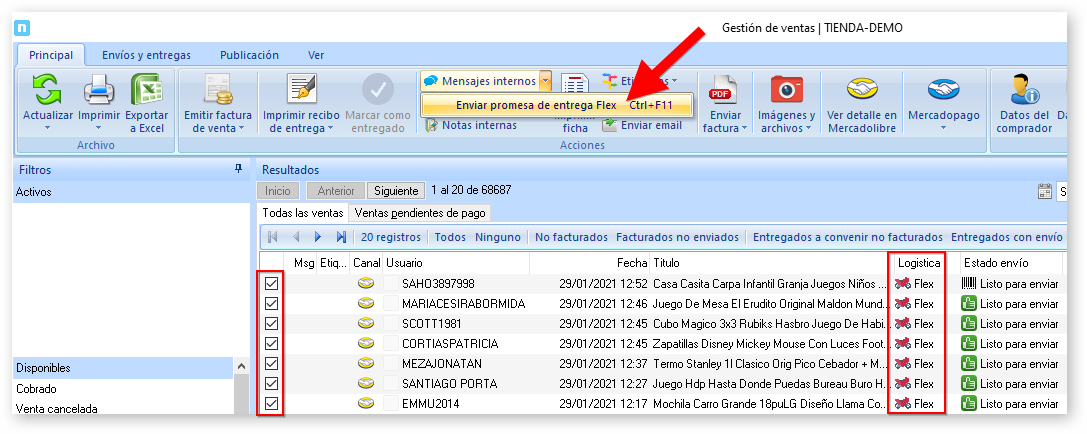1087x434 pixels.
Task: Filter by No facturados
Action: click(x=571, y=237)
